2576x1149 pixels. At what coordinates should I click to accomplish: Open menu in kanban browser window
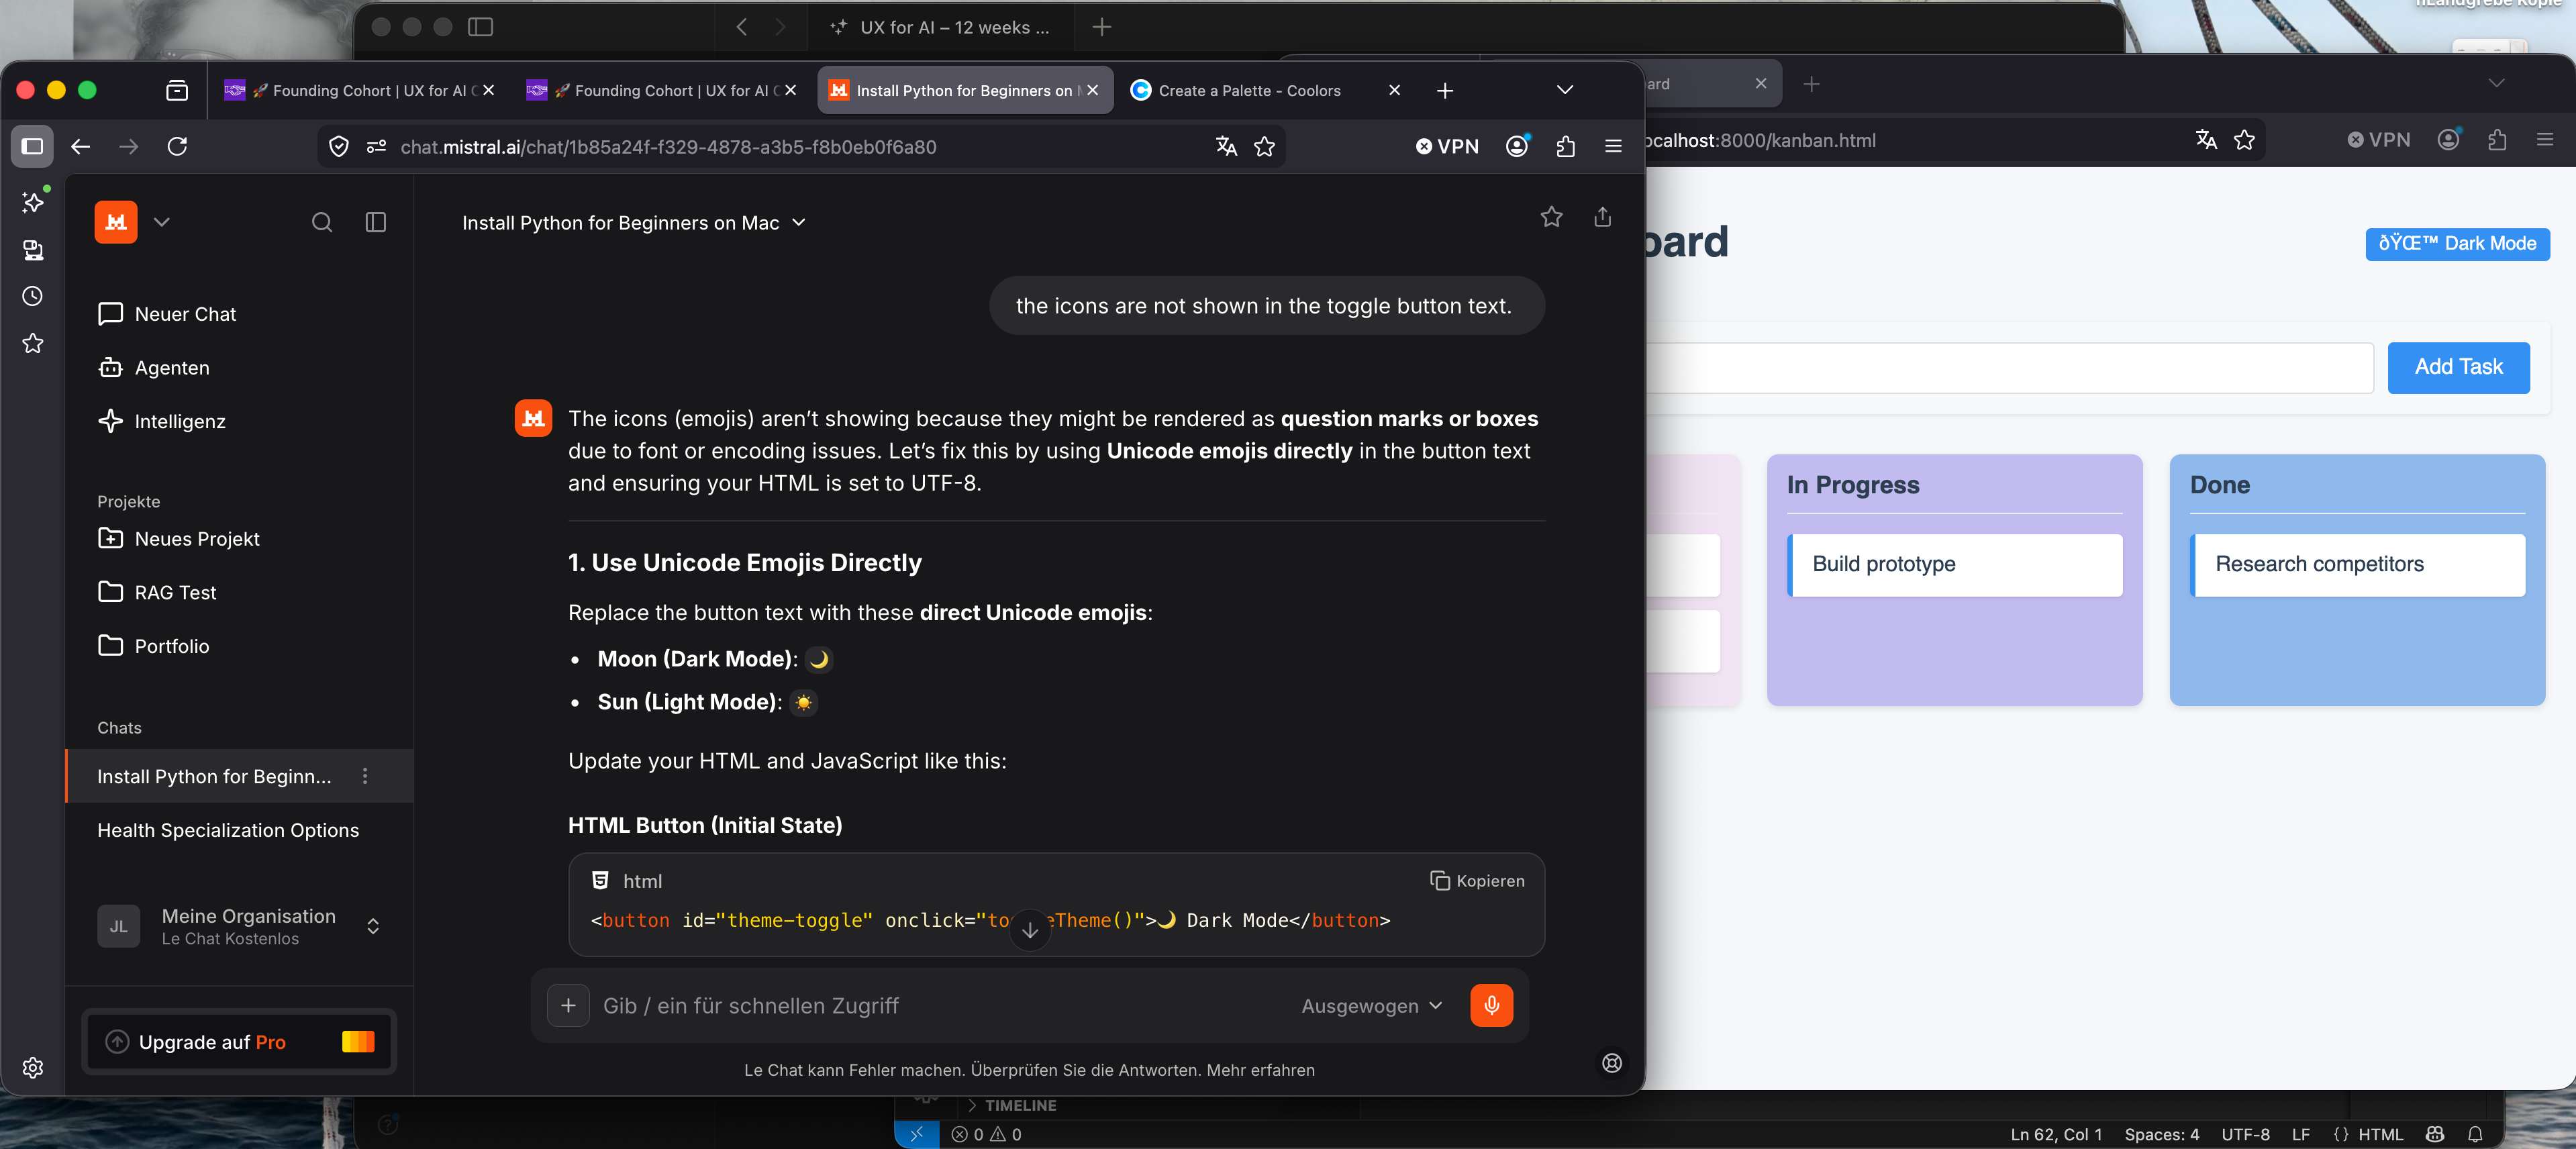point(2545,140)
